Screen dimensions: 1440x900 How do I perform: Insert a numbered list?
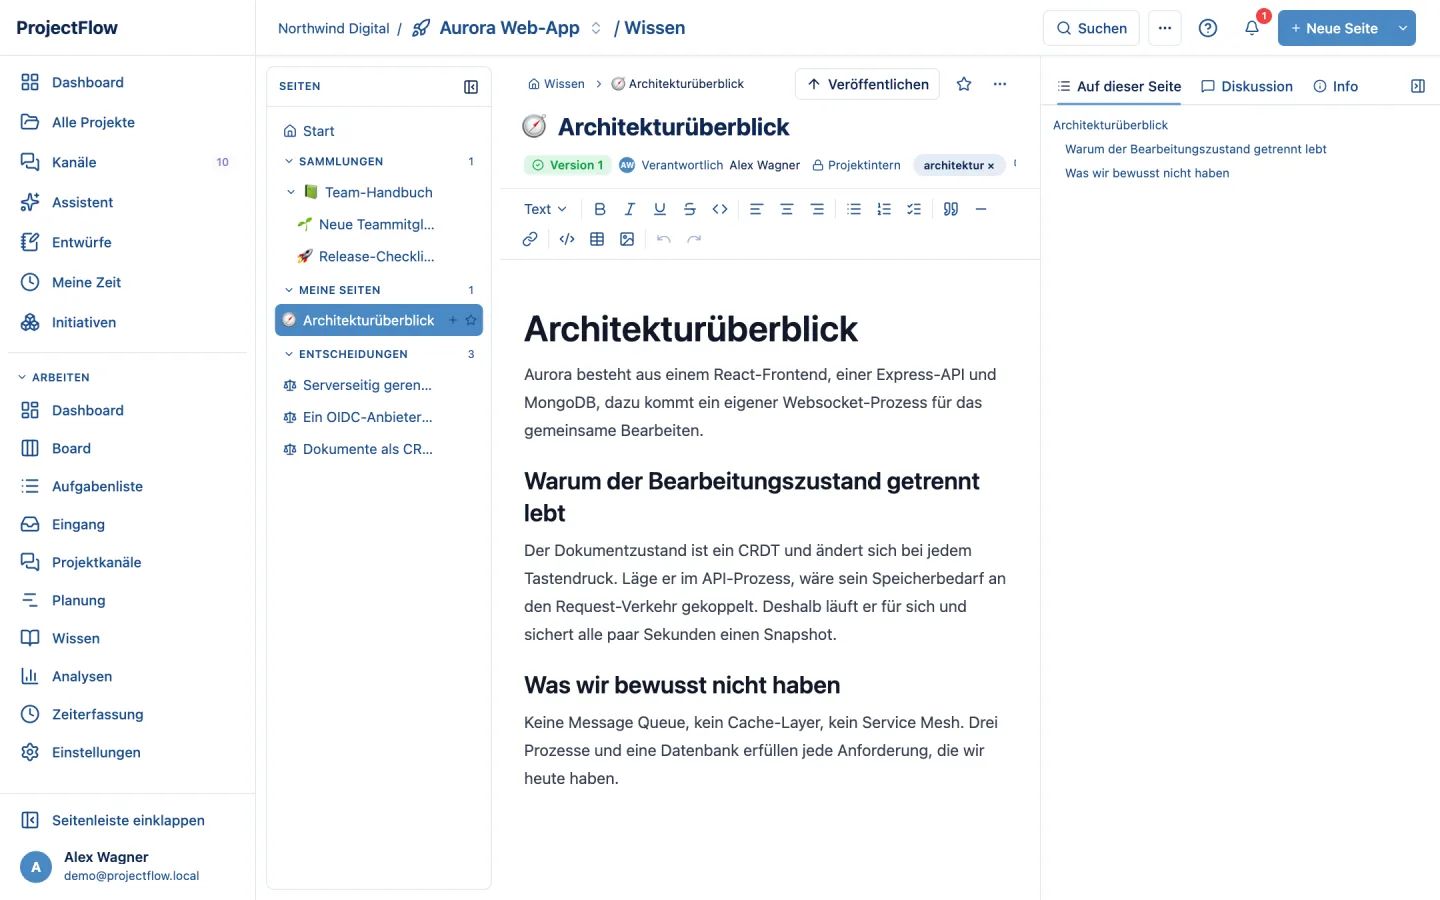point(884,209)
